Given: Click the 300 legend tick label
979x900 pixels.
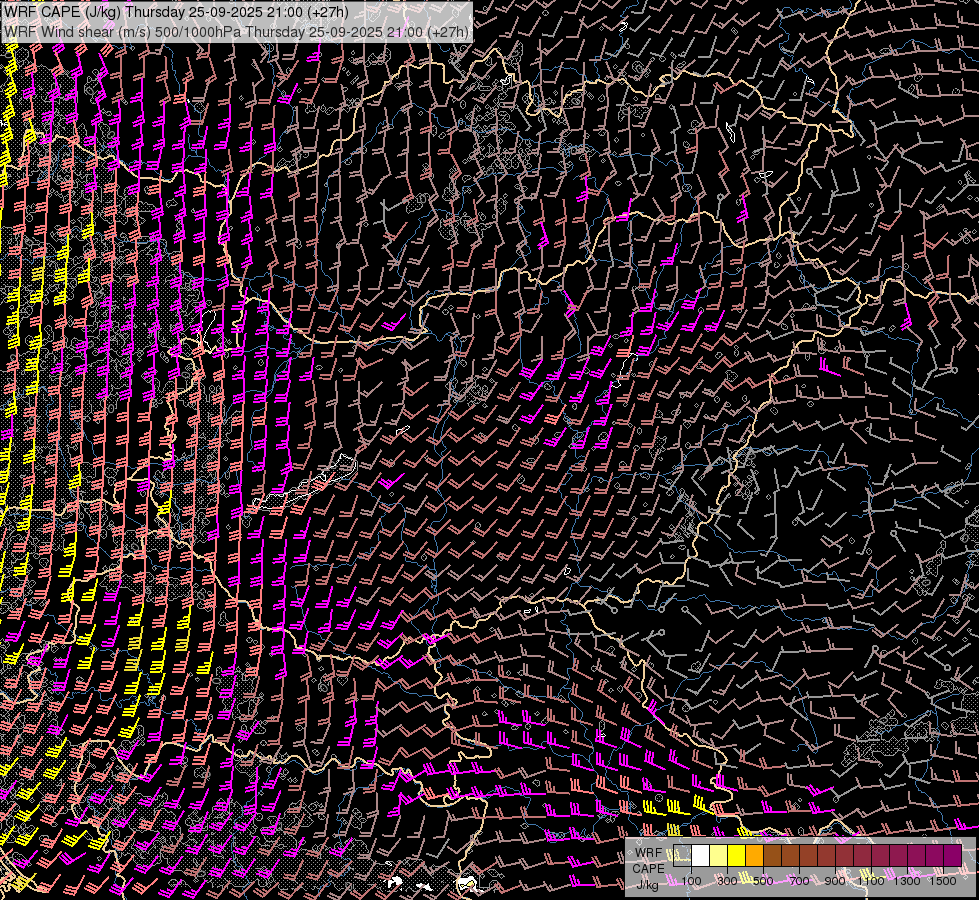Looking at the screenshot, I should [x=727, y=881].
